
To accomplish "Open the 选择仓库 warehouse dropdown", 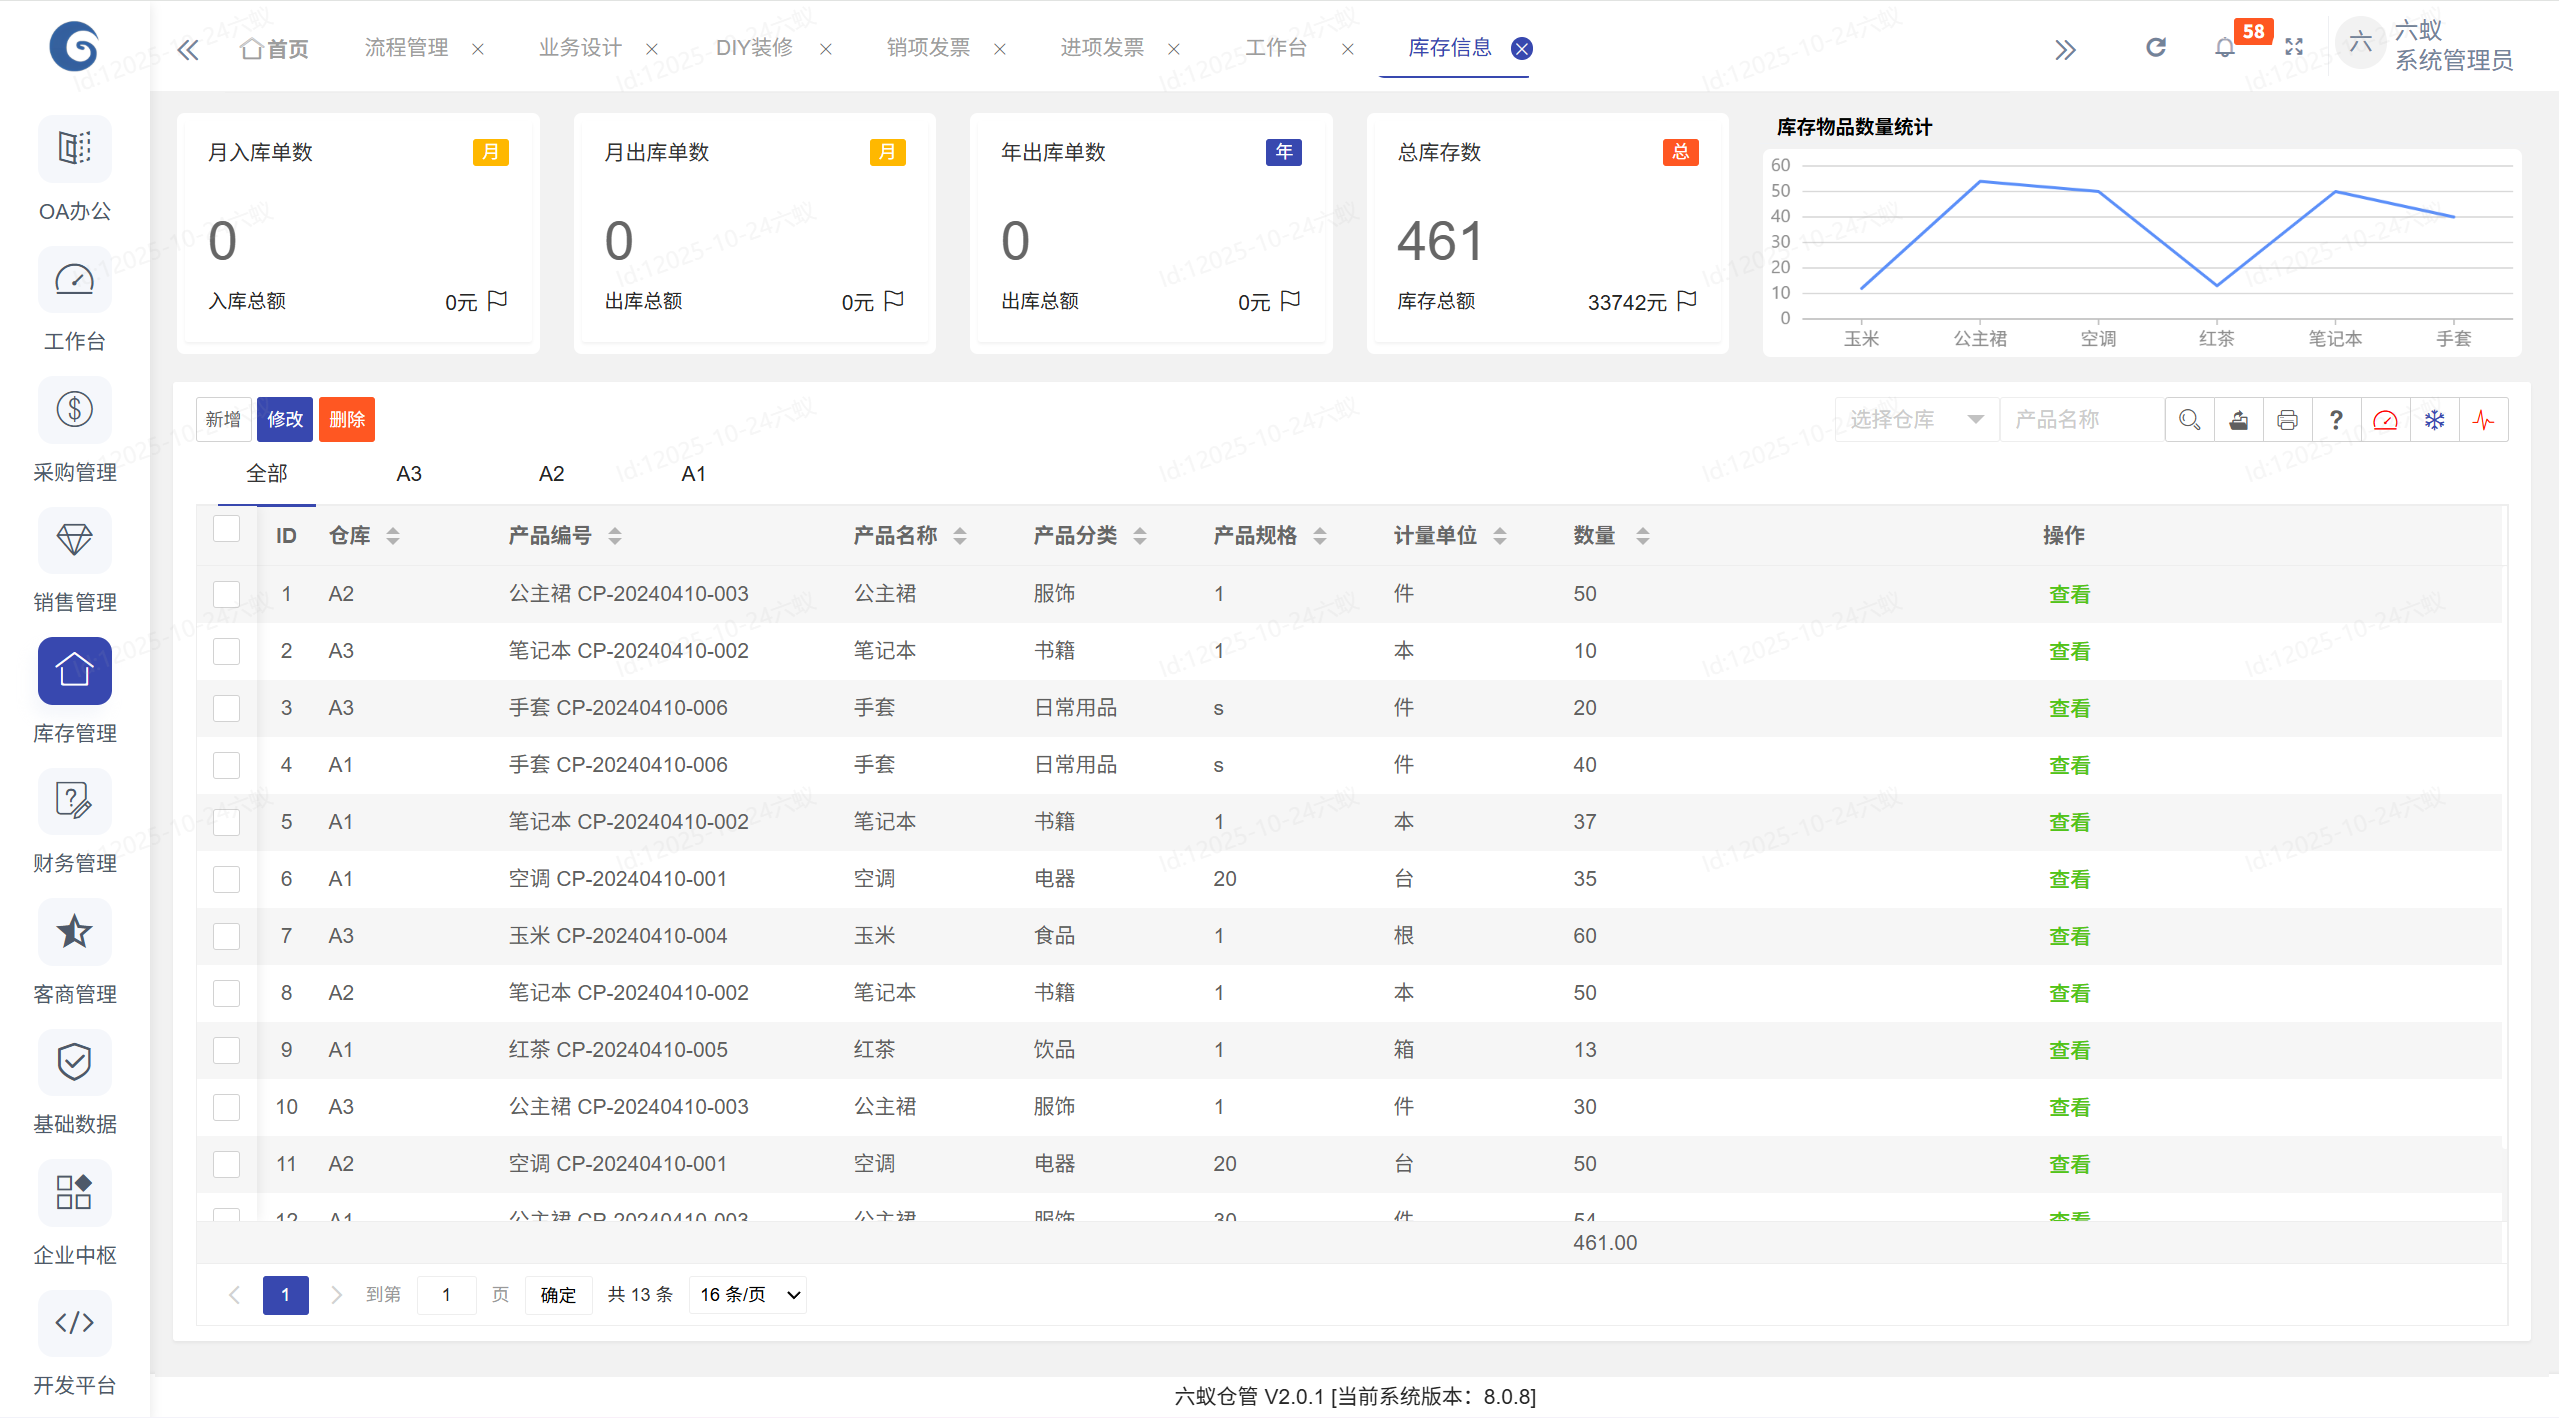I will [x=1915, y=420].
